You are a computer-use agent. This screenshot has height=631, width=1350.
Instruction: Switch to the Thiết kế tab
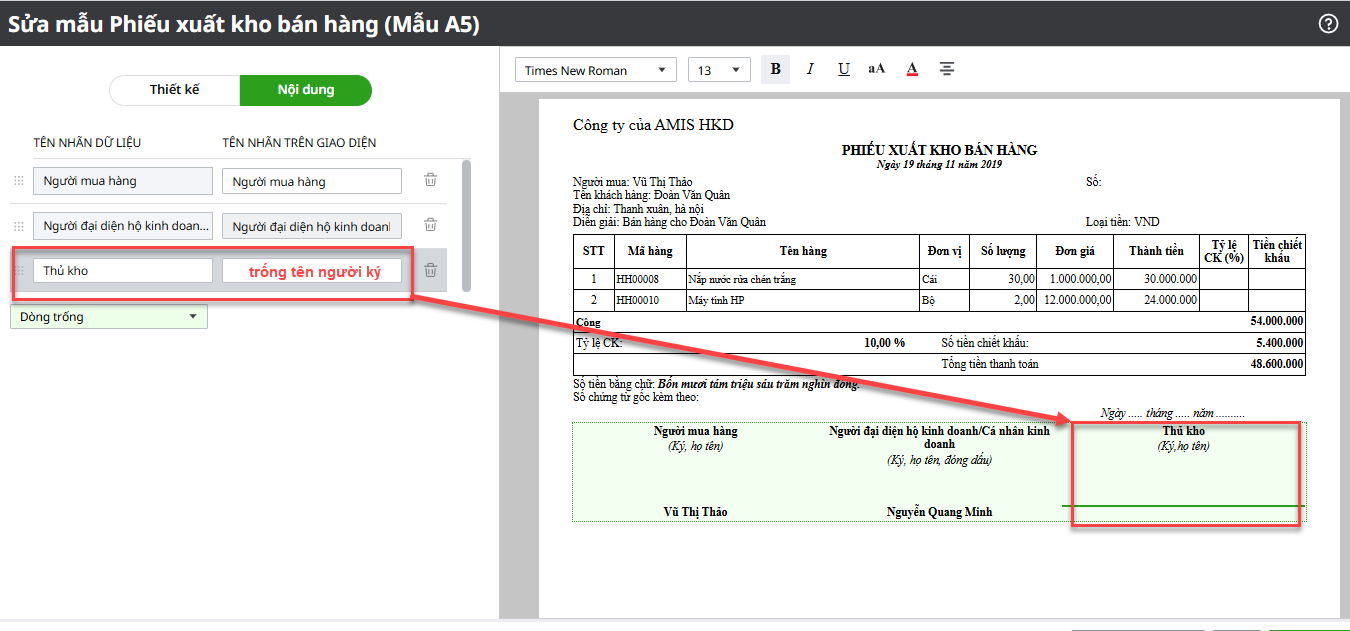[175, 90]
